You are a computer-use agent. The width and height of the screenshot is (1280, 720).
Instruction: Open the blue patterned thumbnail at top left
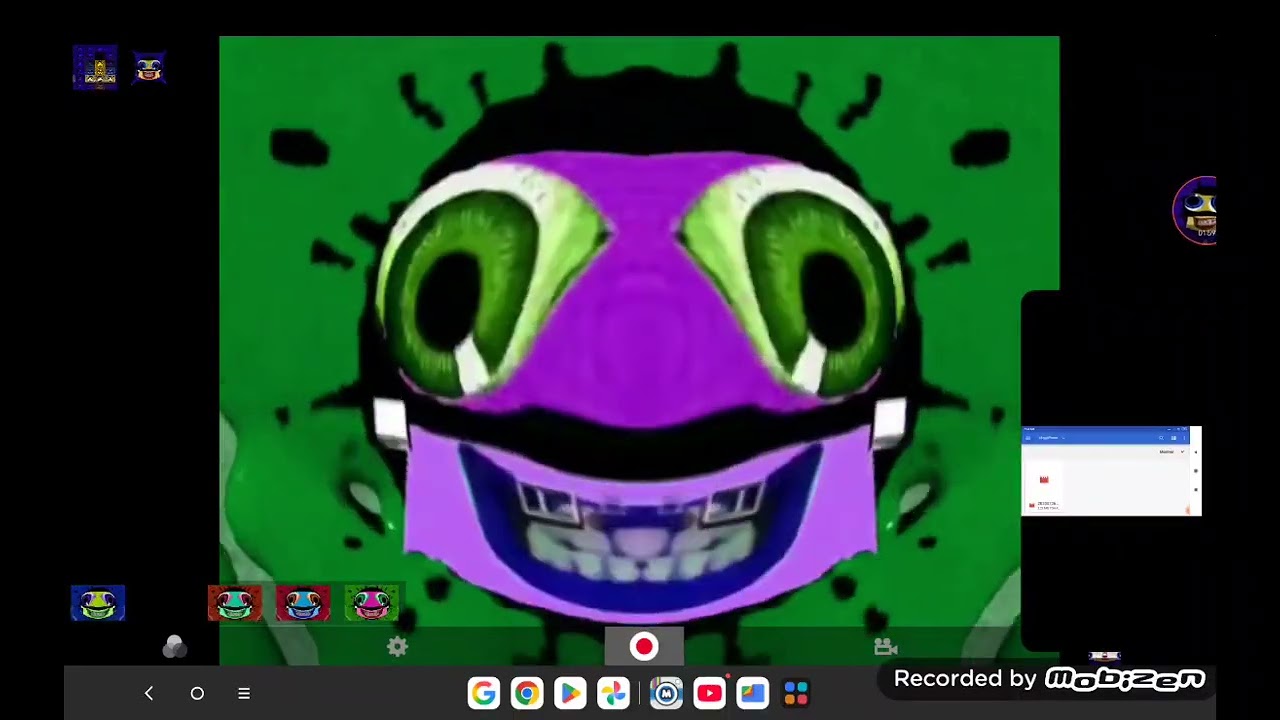point(95,67)
